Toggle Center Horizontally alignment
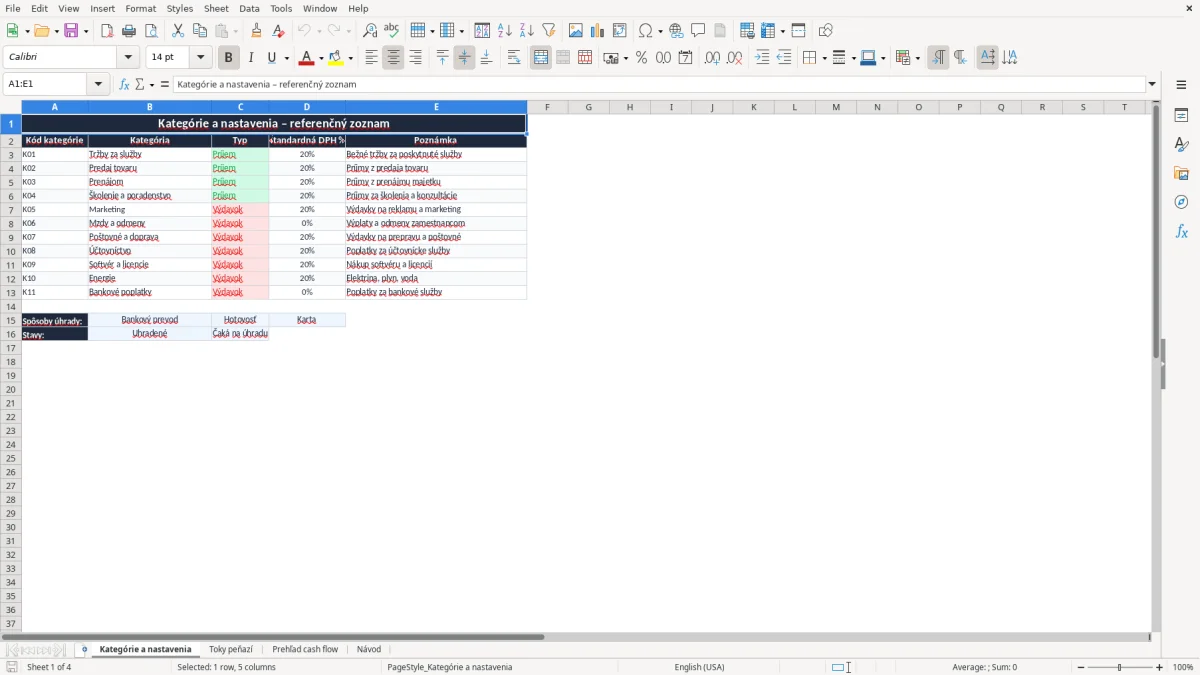 (394, 58)
